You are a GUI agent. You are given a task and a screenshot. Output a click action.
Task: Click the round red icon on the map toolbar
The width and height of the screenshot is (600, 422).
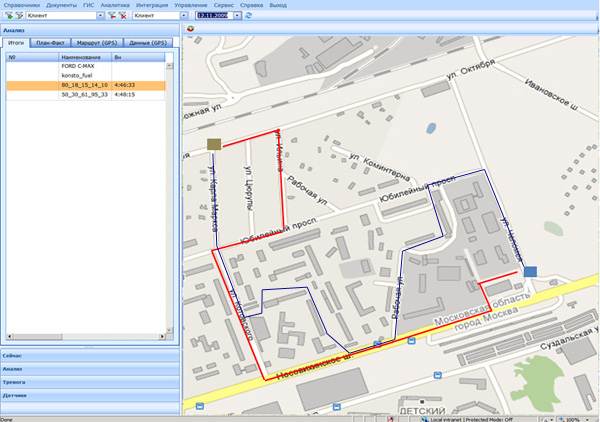click(x=191, y=29)
